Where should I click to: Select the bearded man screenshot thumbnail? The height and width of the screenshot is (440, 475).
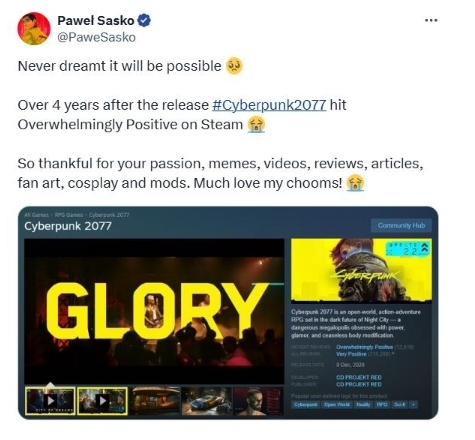(x=259, y=401)
